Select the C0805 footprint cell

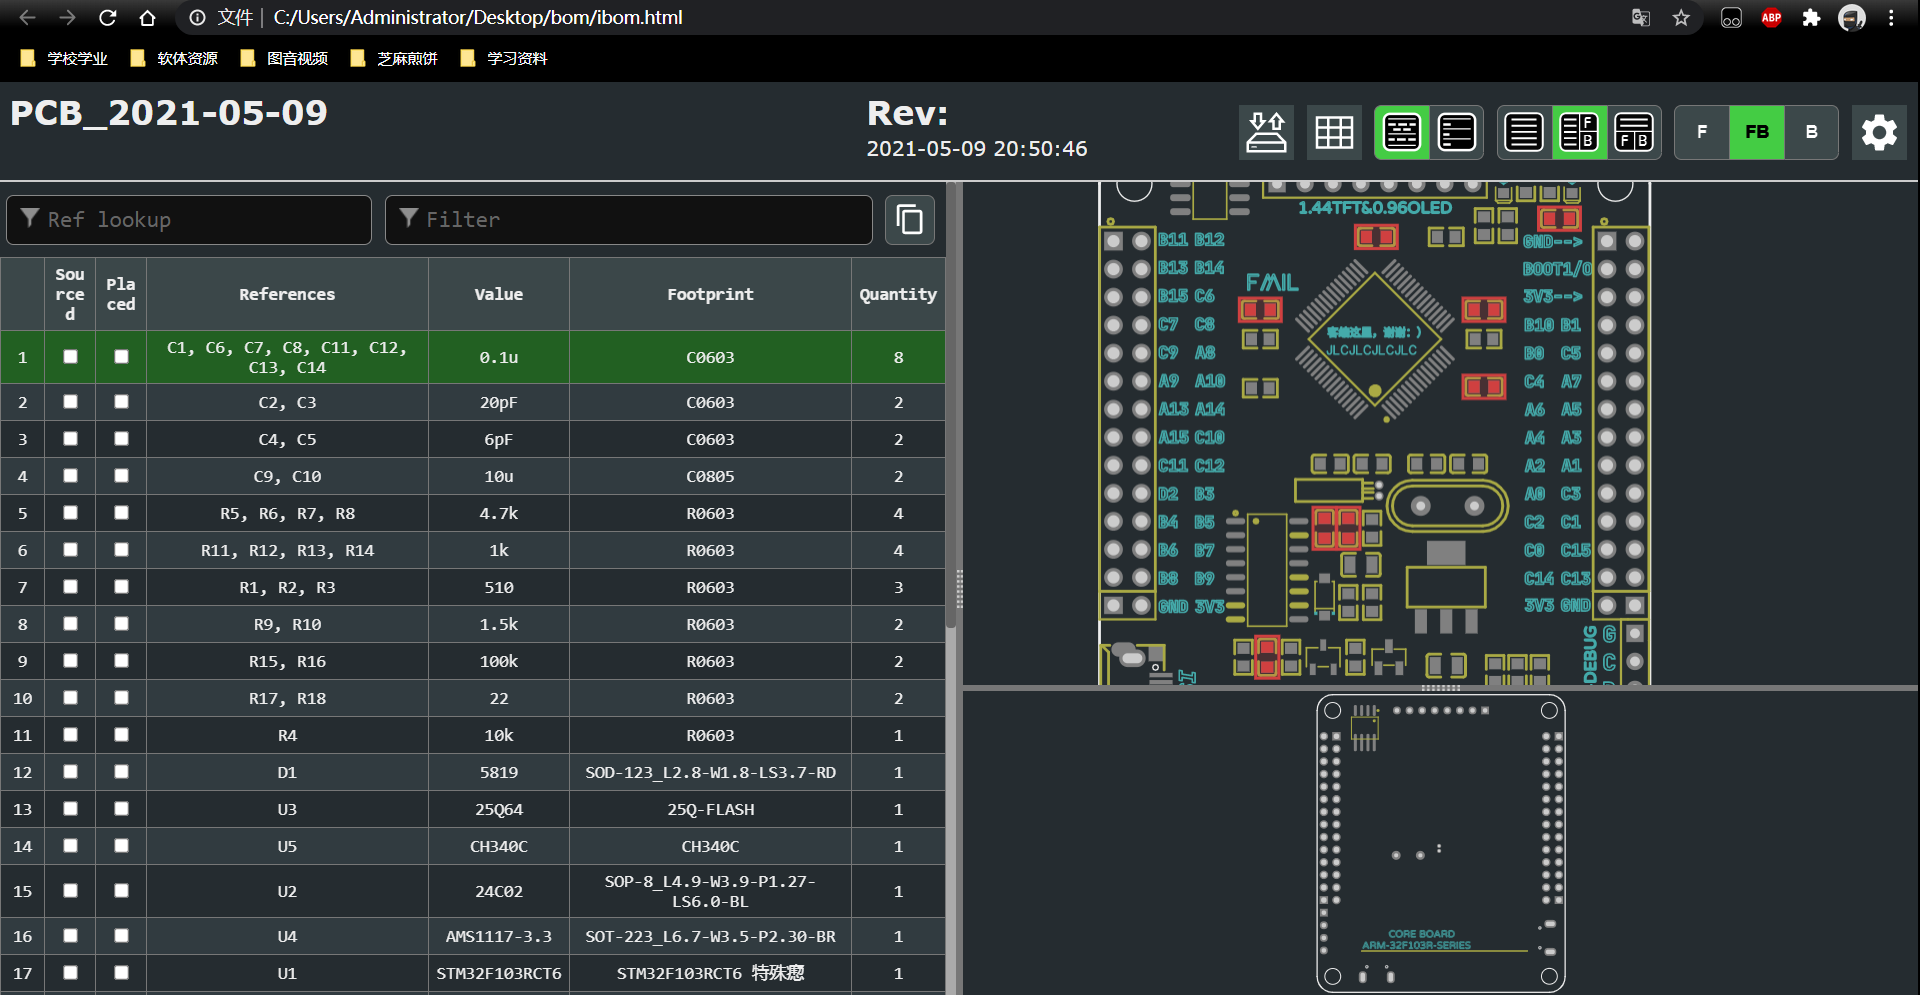pos(710,476)
